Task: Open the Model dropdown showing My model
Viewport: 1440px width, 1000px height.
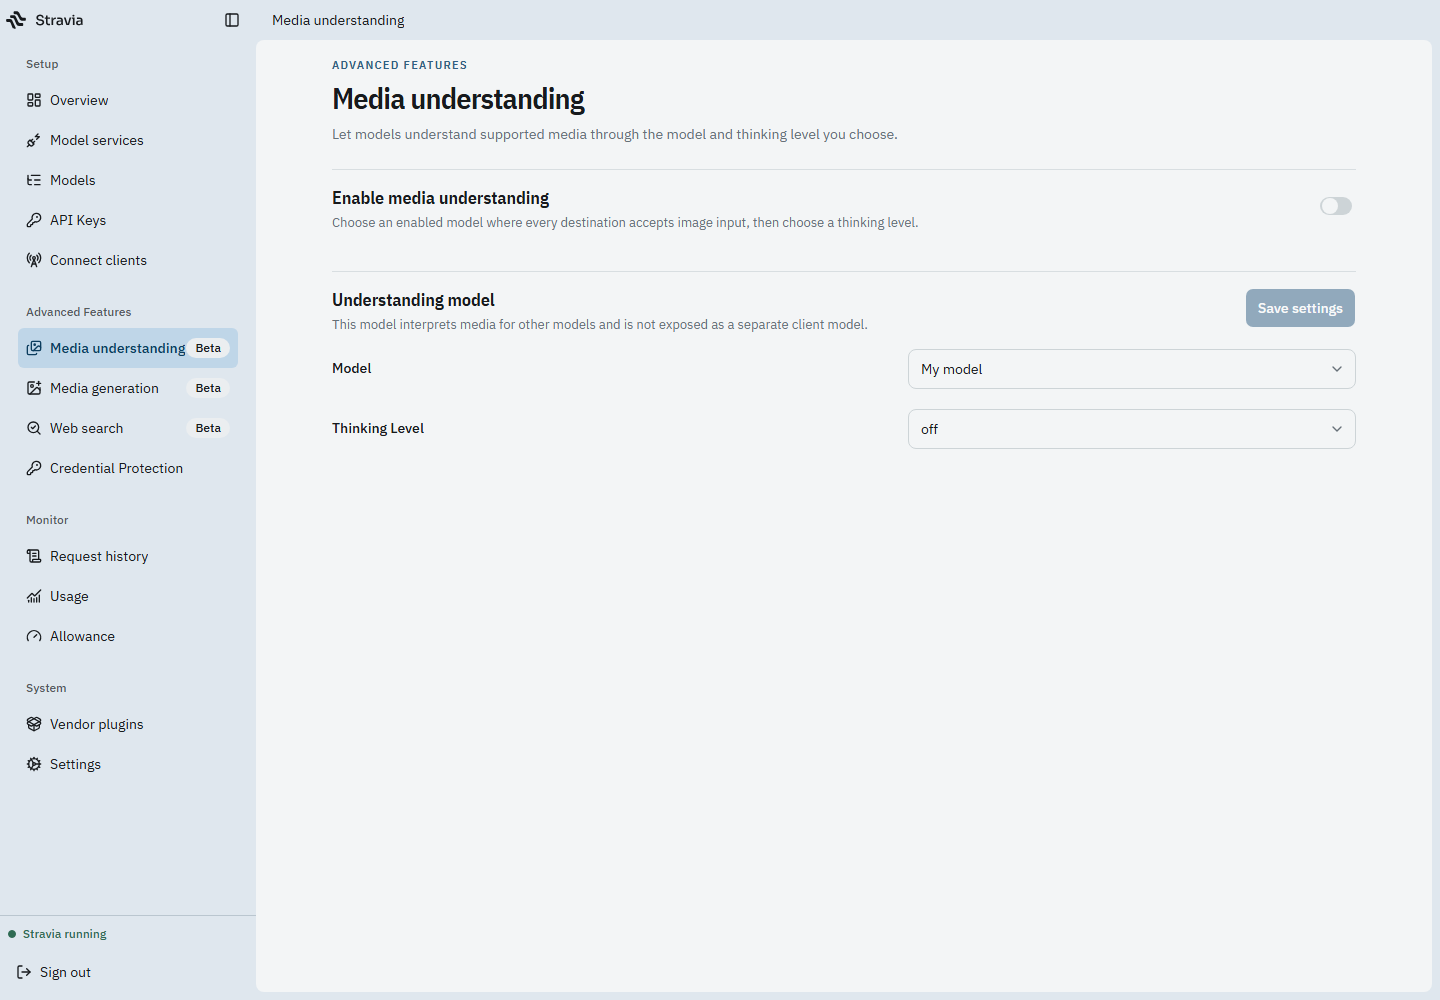Action: click(x=1132, y=369)
